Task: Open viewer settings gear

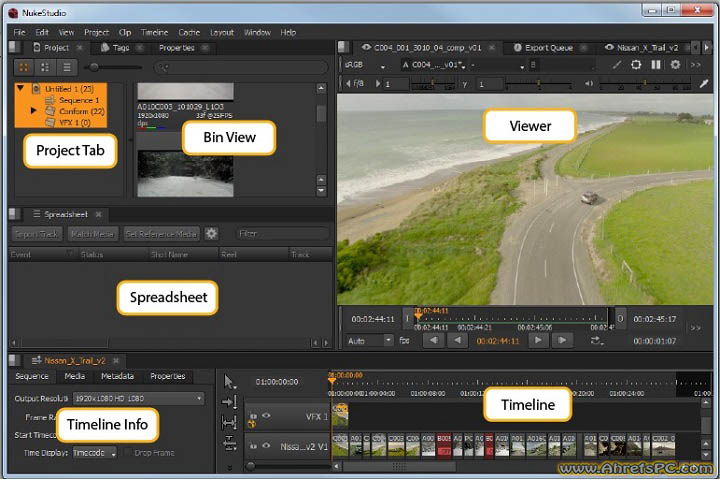Action: click(675, 65)
